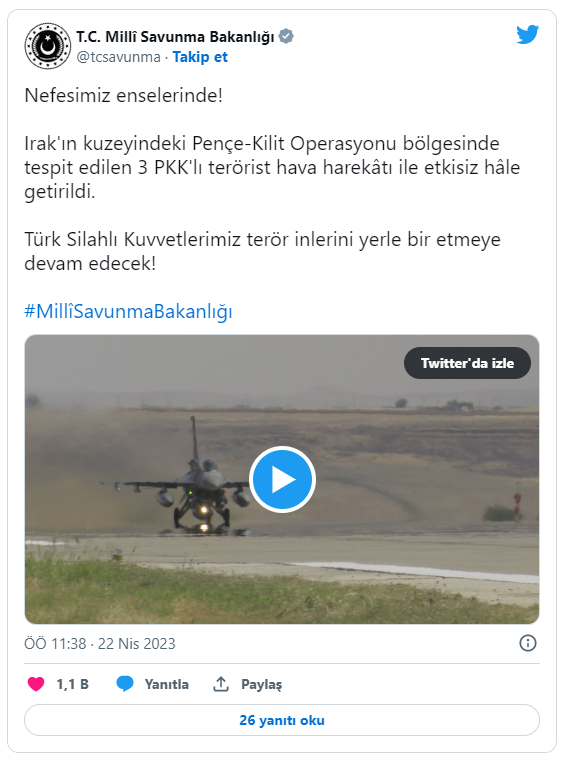Open the ministry's profile avatar
This screenshot has width=563, height=769.
pyautogui.click(x=48, y=46)
